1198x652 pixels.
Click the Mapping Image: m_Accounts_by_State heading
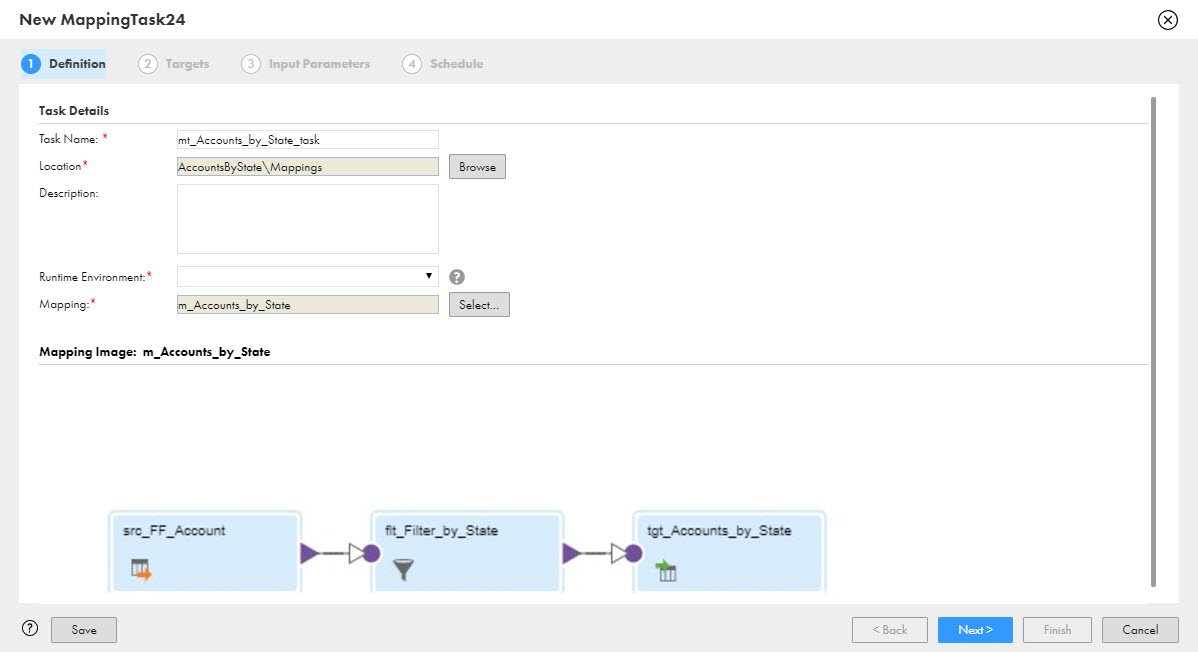click(x=154, y=352)
